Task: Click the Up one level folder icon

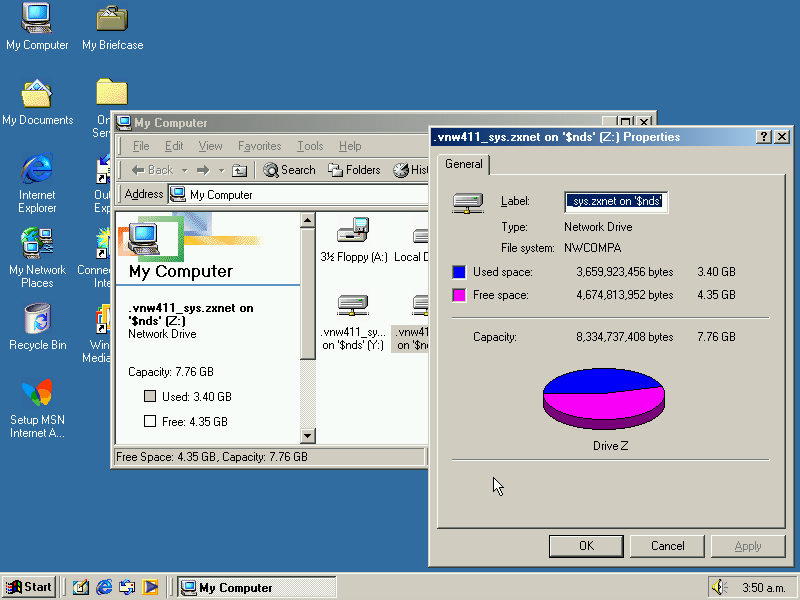Action: pyautogui.click(x=239, y=170)
